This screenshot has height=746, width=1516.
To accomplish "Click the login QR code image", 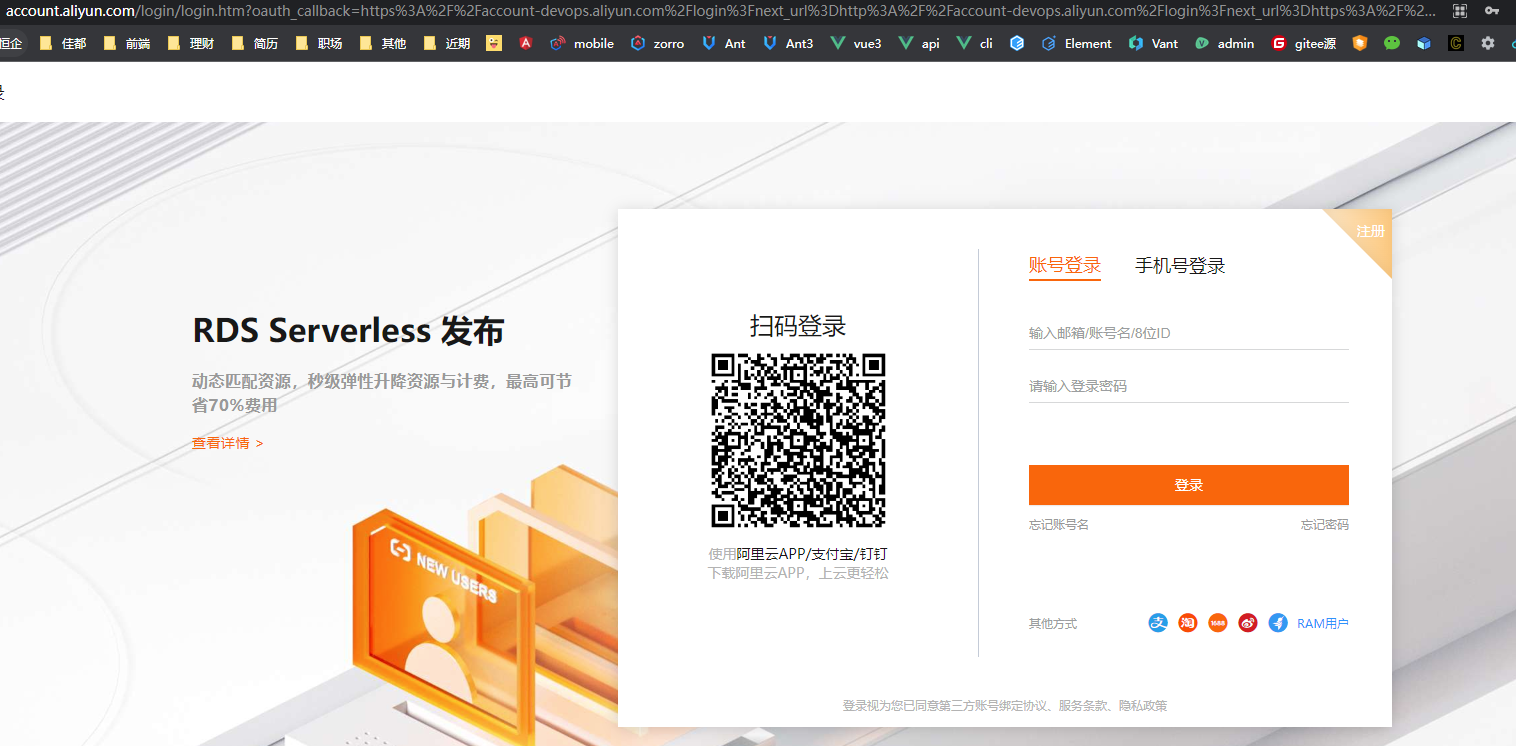I will point(798,440).
